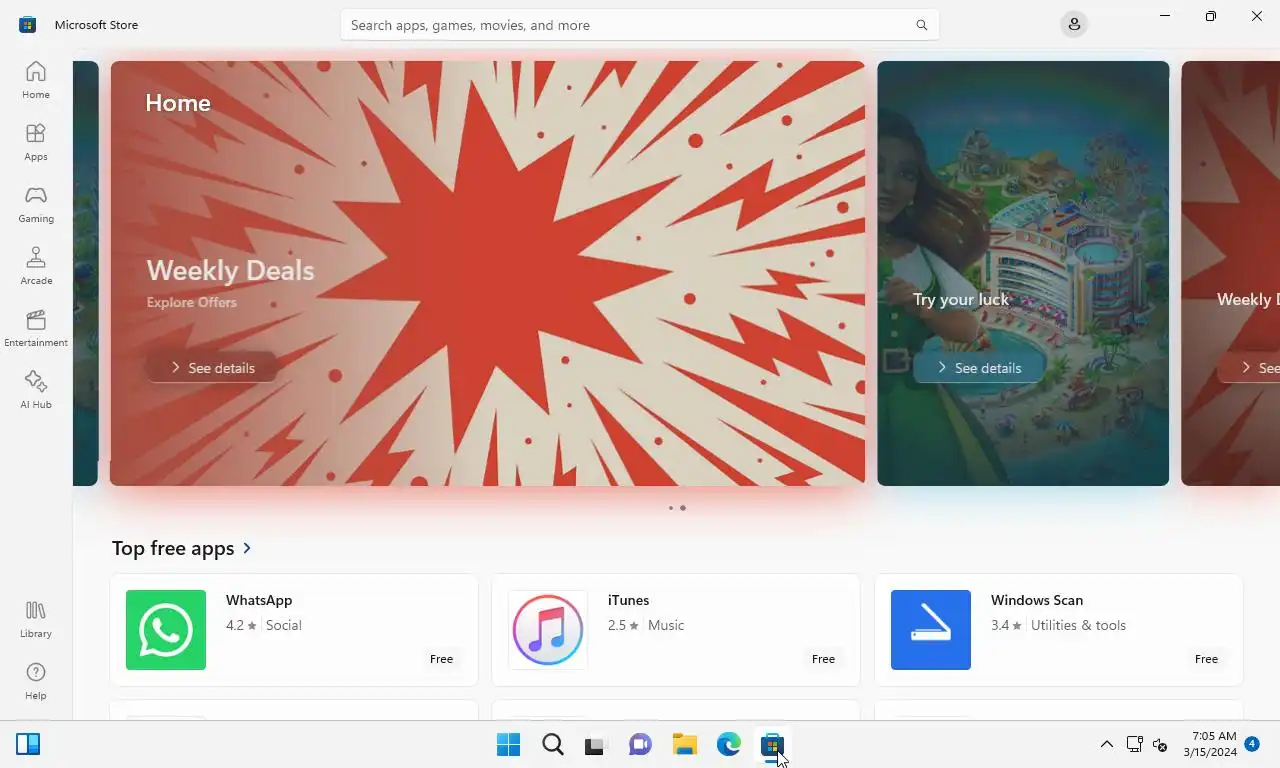Open the Windows Scan title text
Screen dimensions: 1280x768
click(x=1037, y=600)
